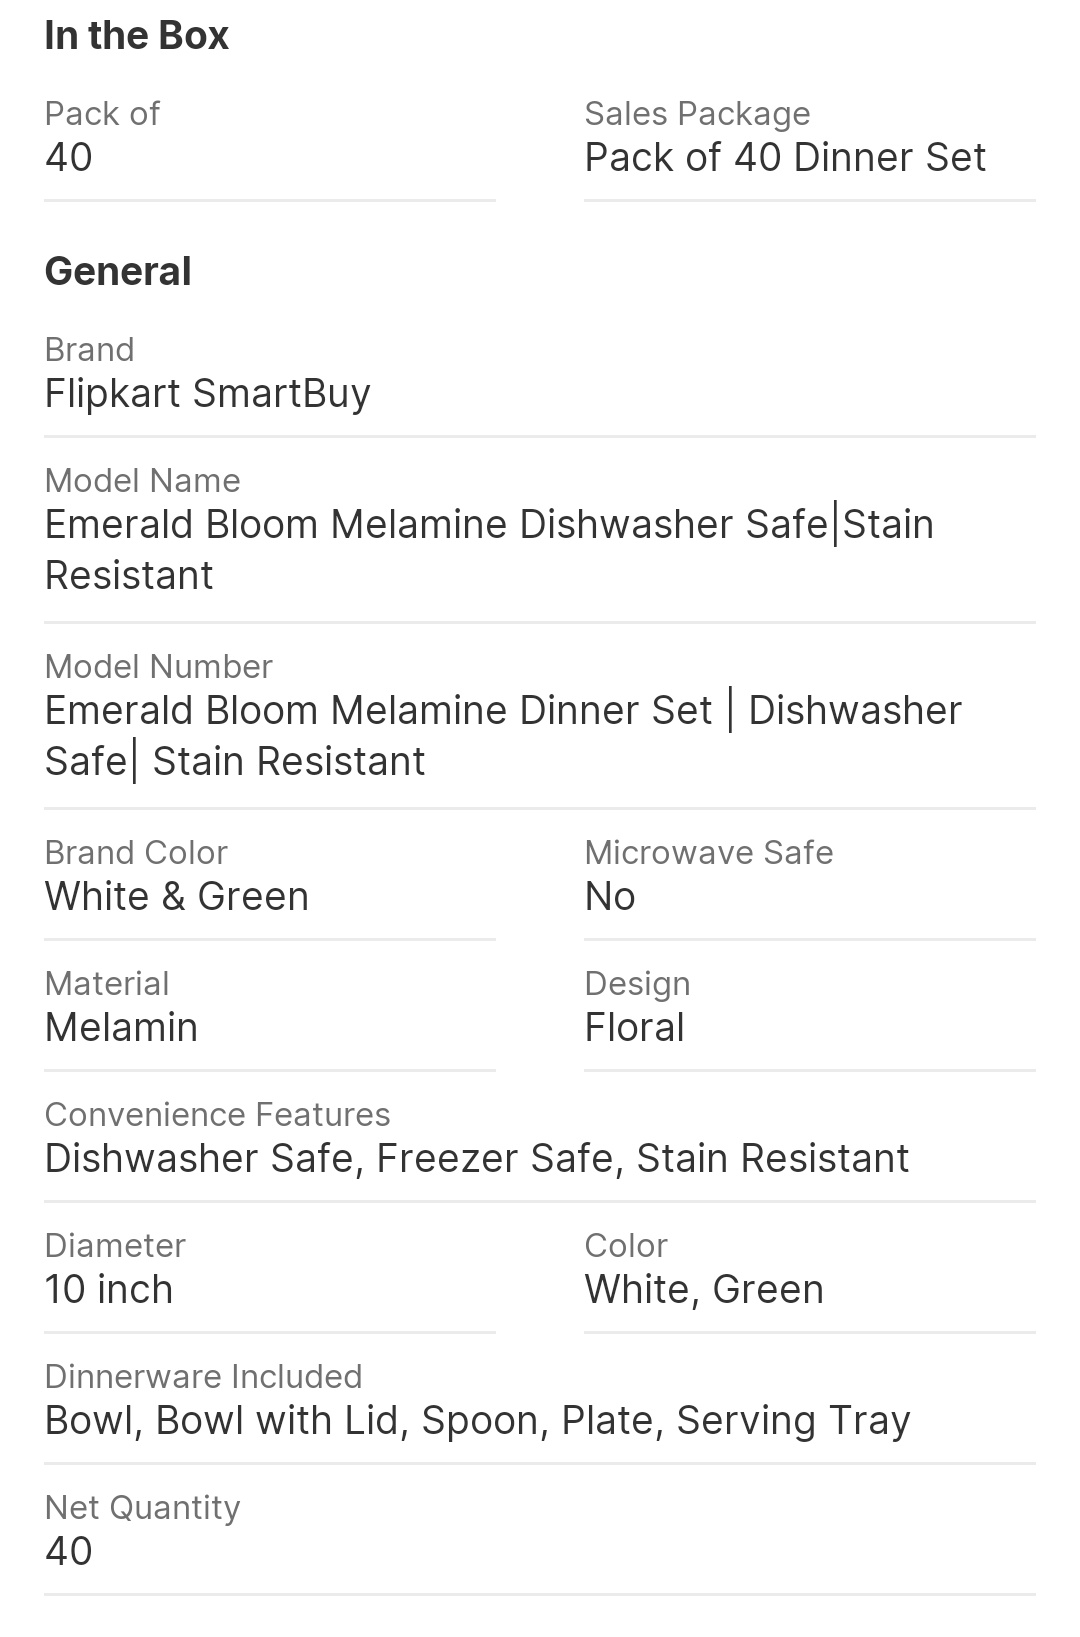This screenshot has width=1080, height=1637.
Task: Select the Microwave Safe value No
Action: point(610,897)
